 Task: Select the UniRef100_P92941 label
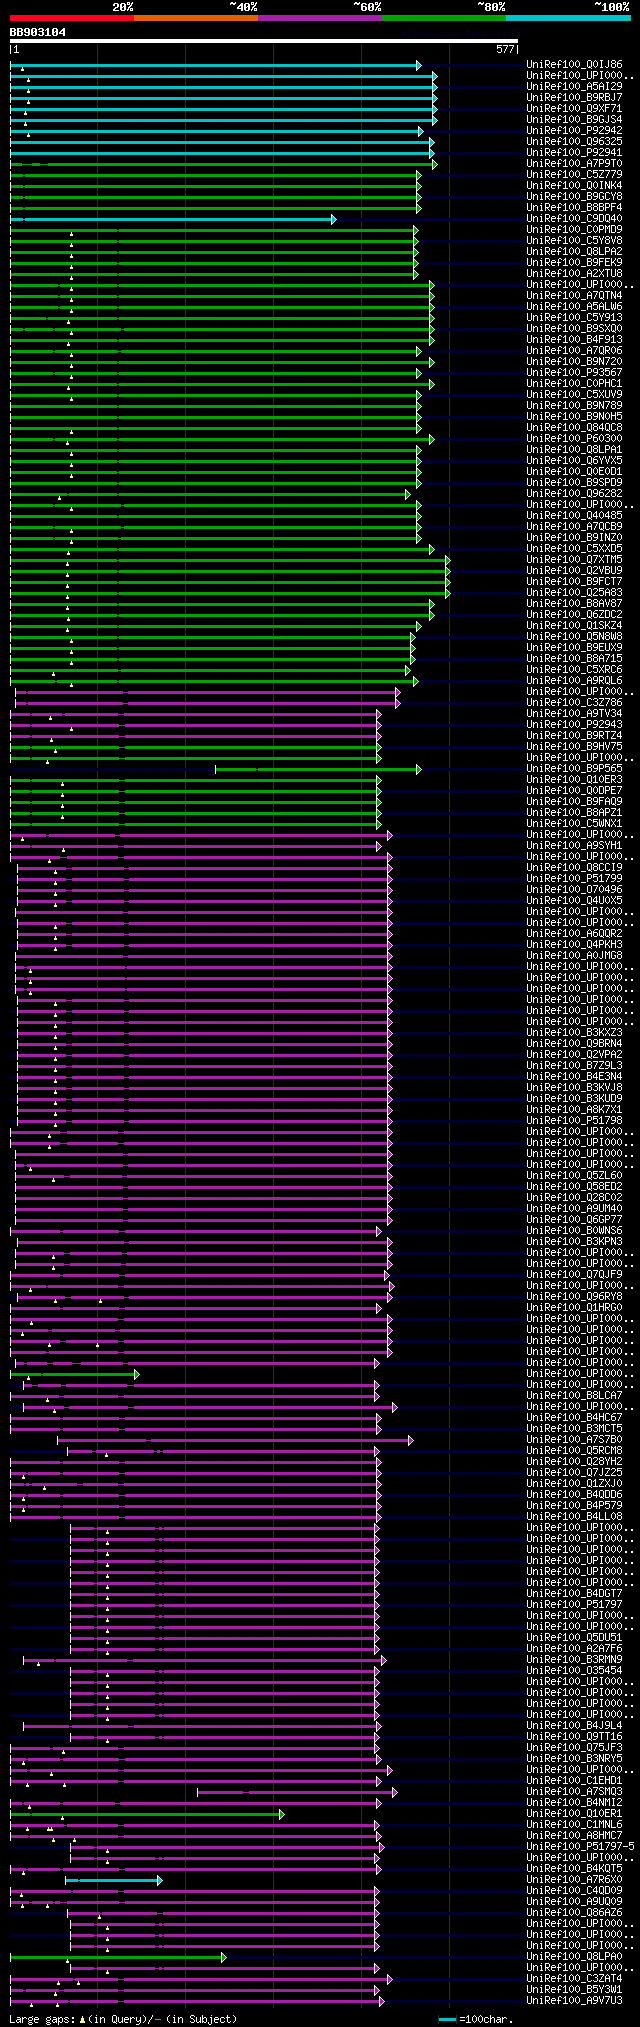click(x=574, y=153)
